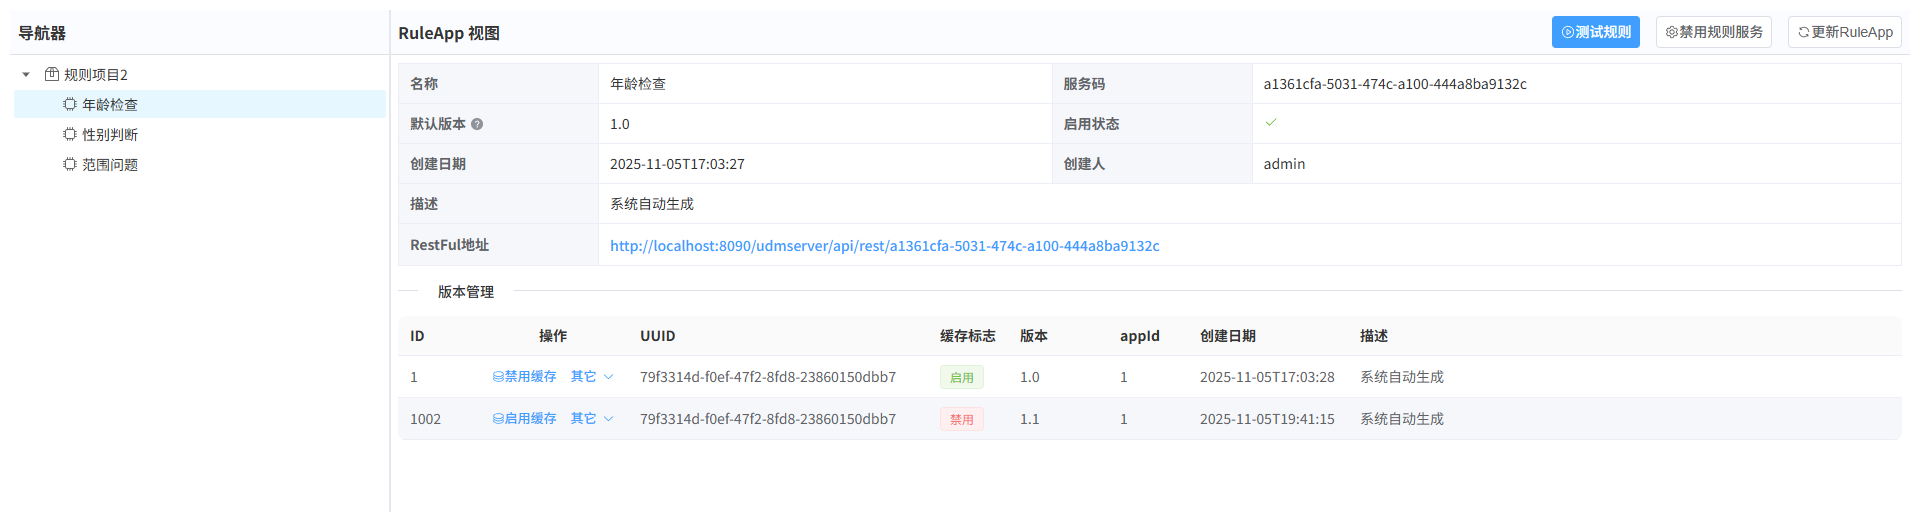Click the 启用 cache tag in row 1
The height and width of the screenshot is (512, 1920).
click(961, 377)
